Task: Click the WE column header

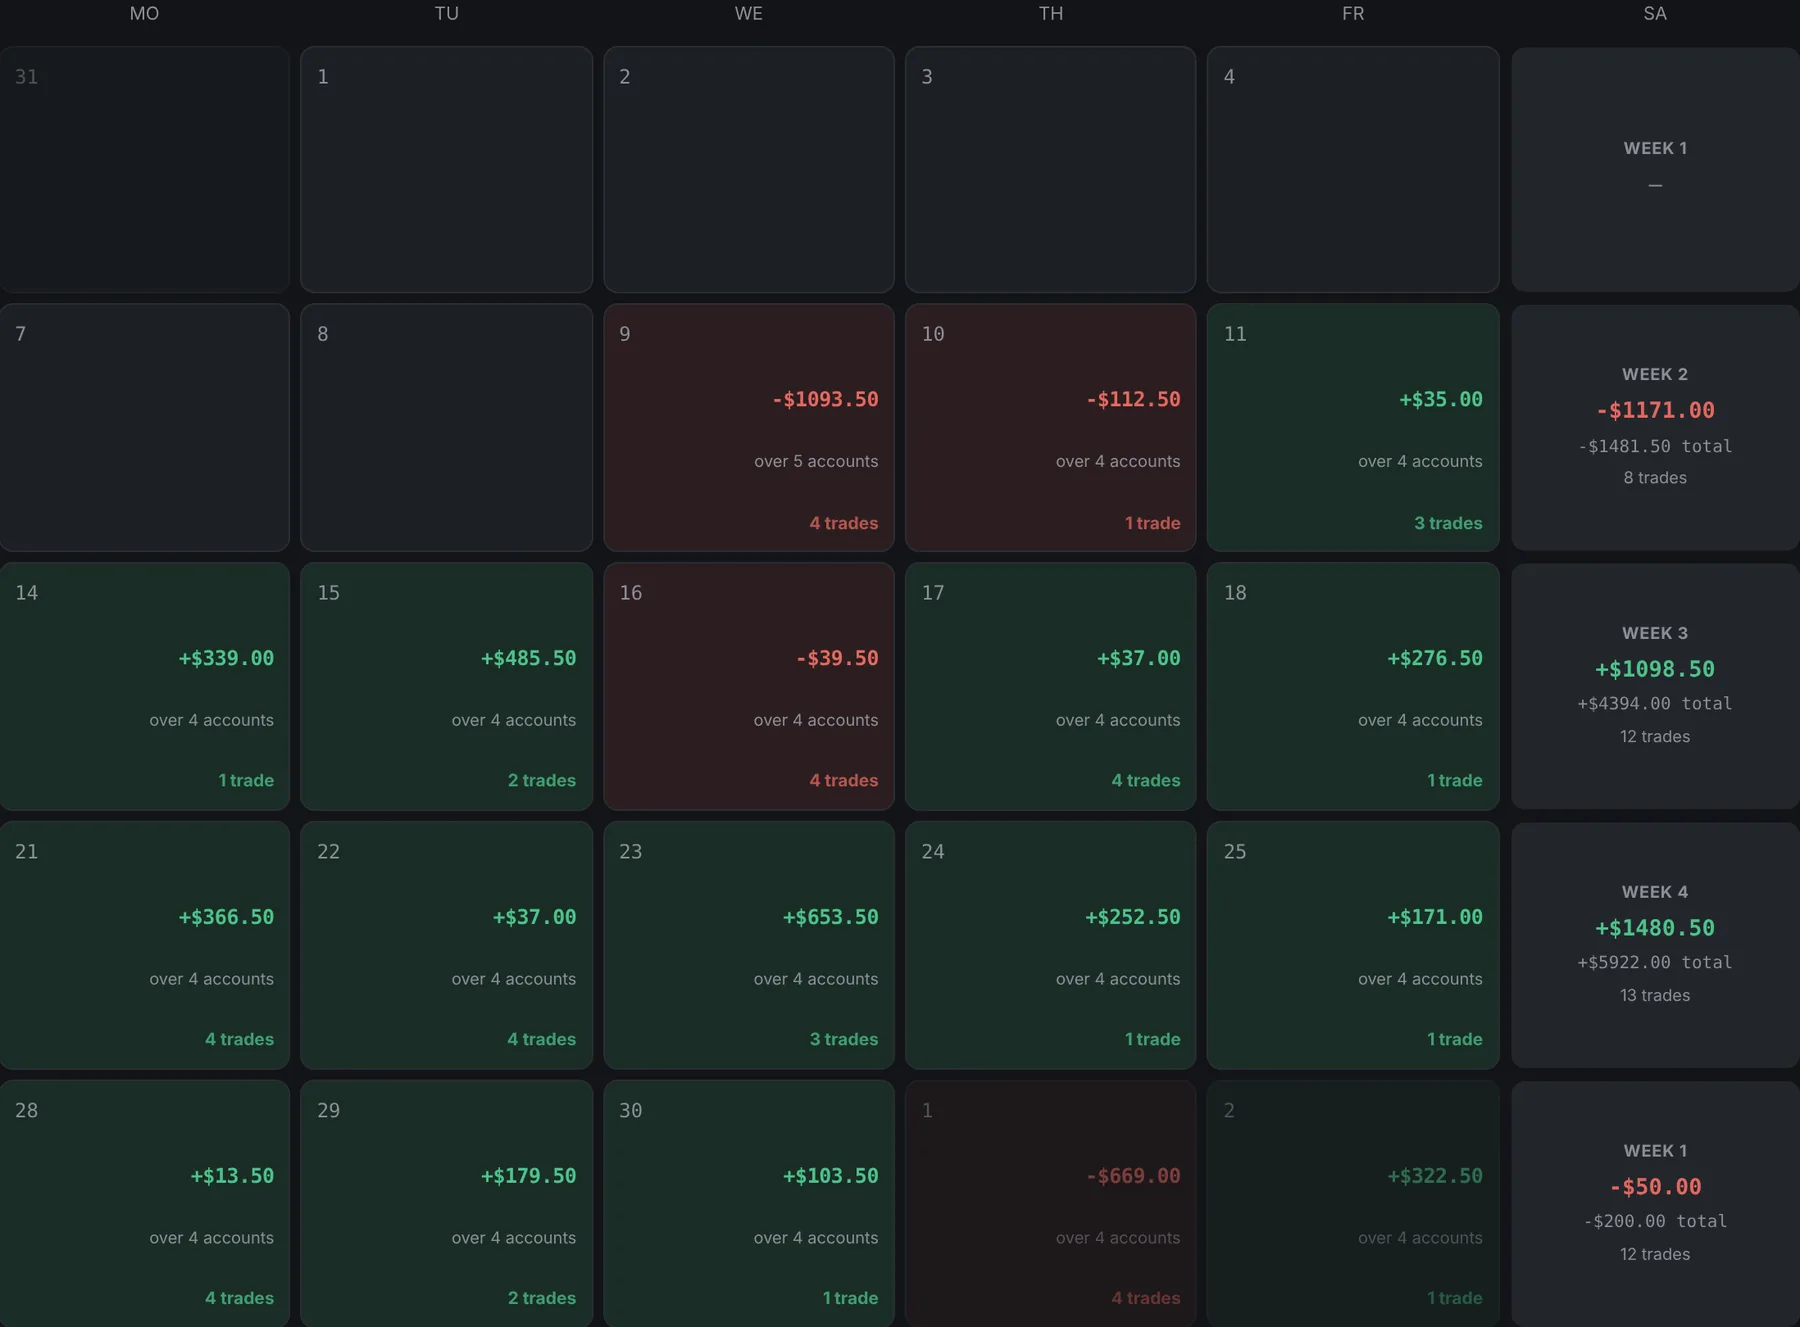Action: coord(749,14)
